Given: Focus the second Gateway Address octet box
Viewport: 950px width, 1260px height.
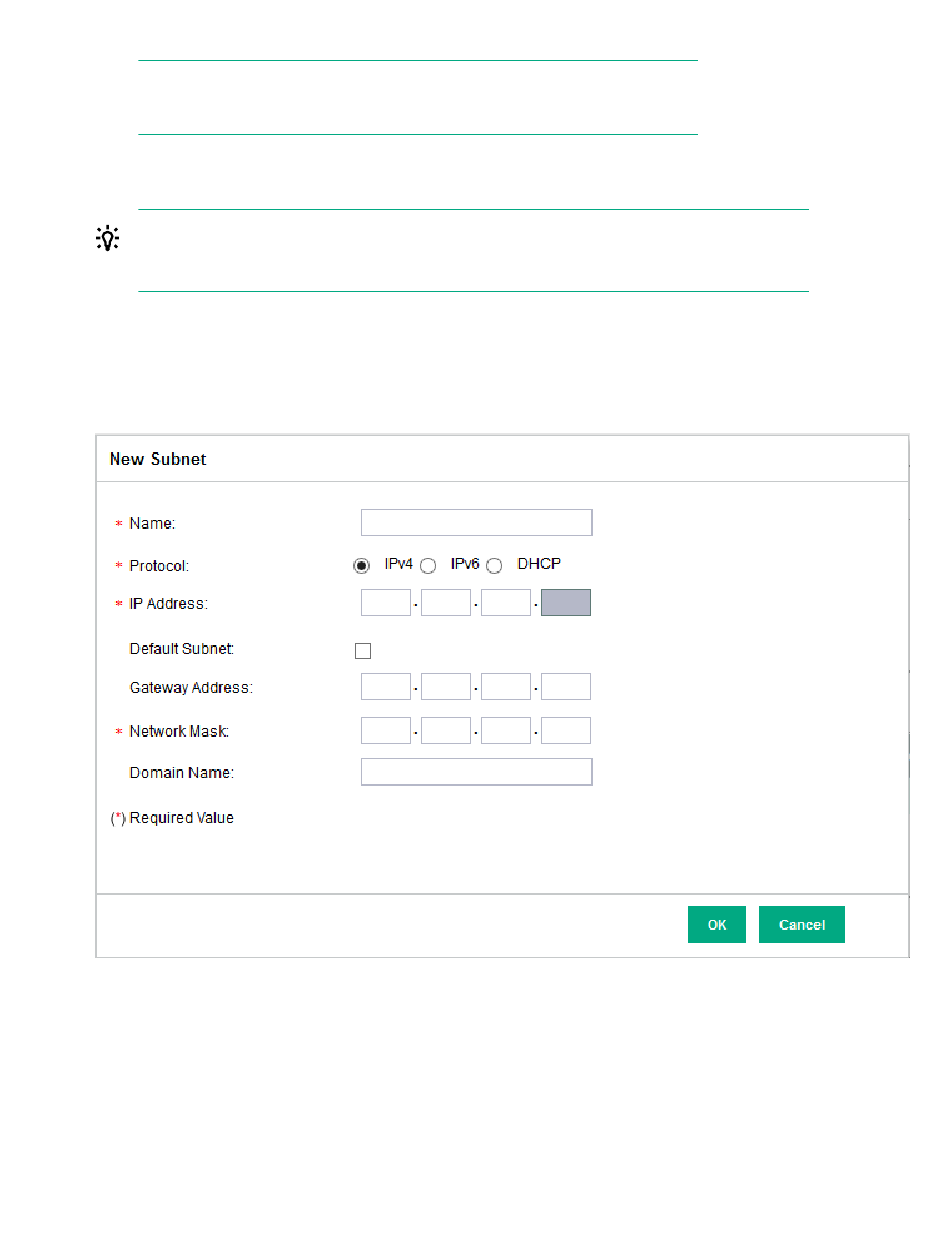Looking at the screenshot, I should pos(446,687).
